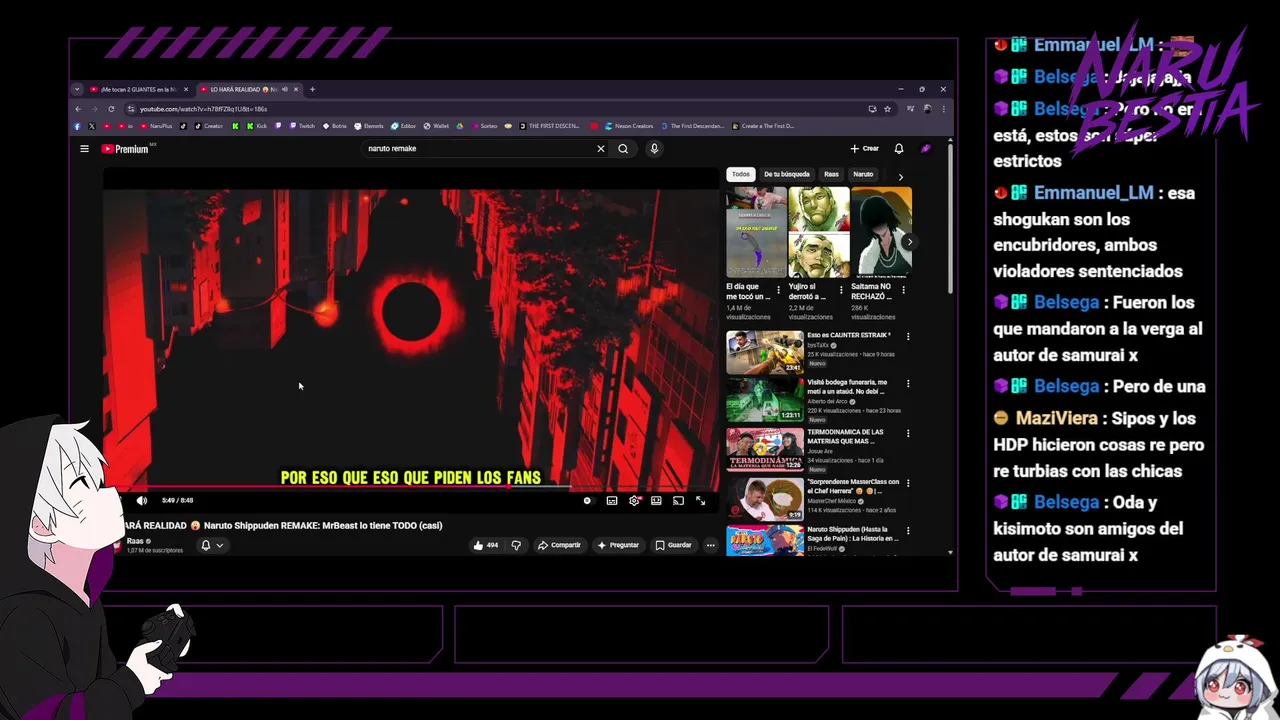
Task: Select the 'Todos' filter chip
Action: coord(740,174)
